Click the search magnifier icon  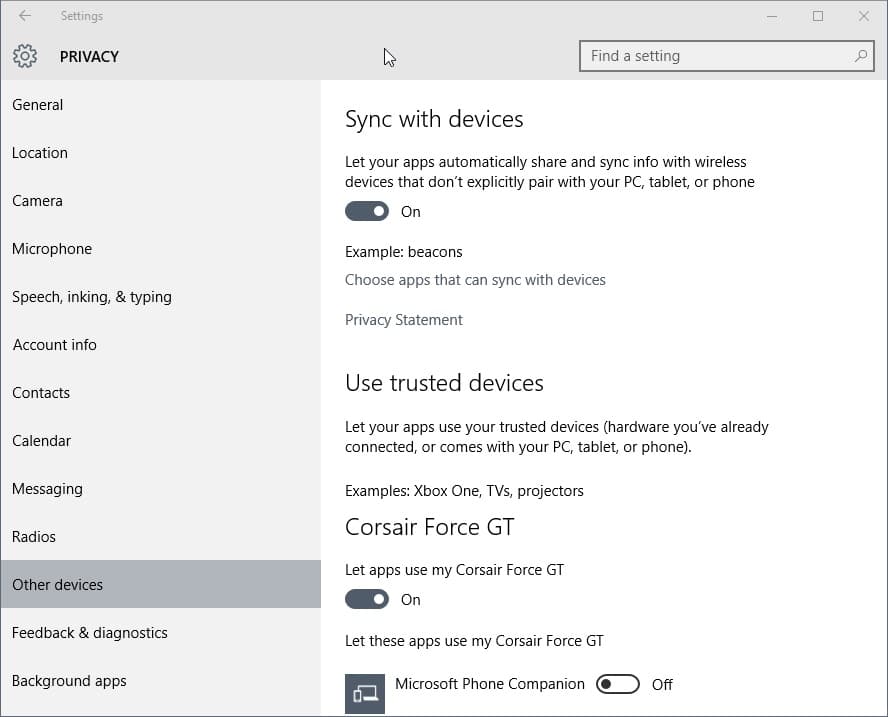pos(860,56)
